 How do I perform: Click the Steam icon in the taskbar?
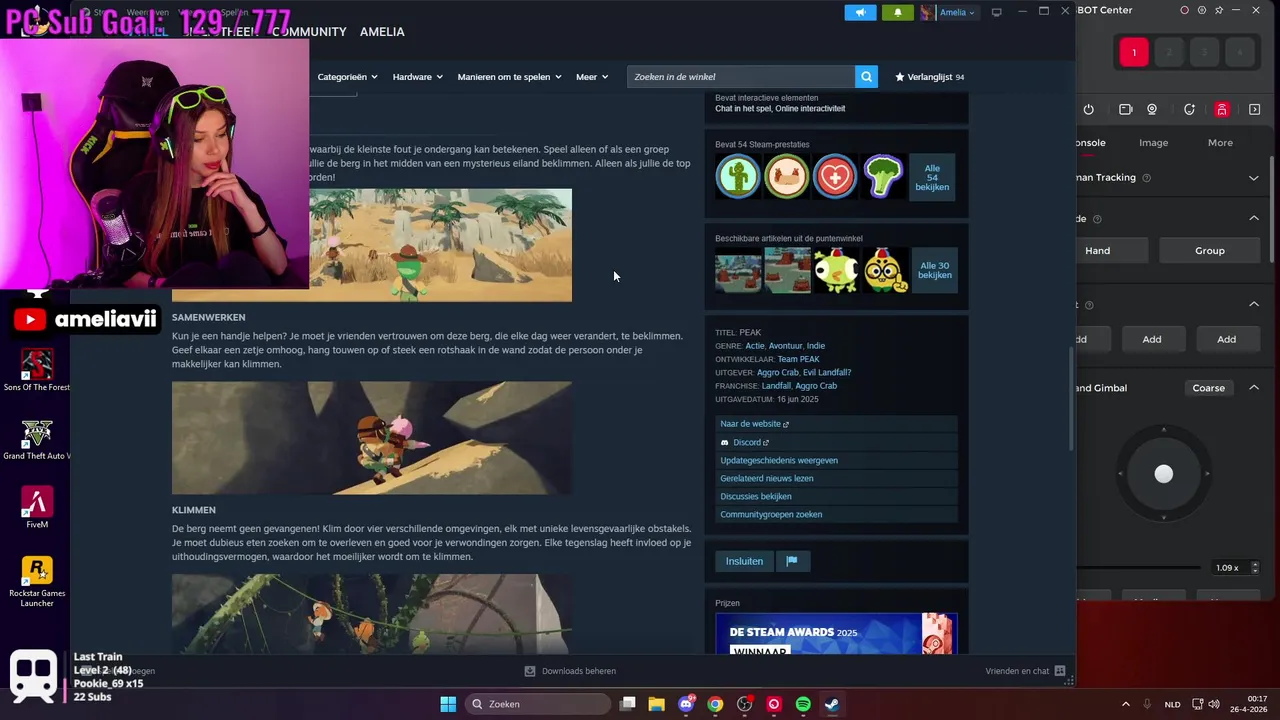(x=832, y=704)
